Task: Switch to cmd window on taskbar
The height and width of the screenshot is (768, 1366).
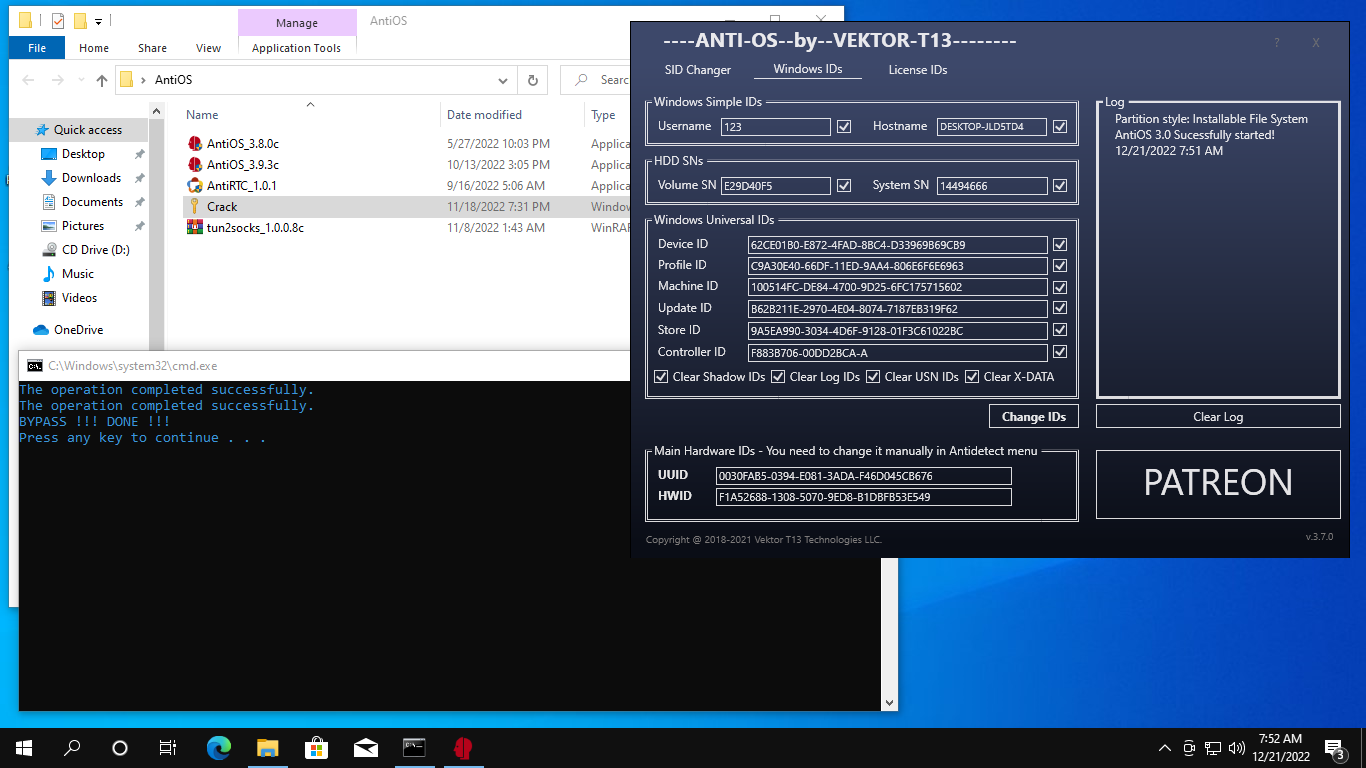Action: [414, 747]
